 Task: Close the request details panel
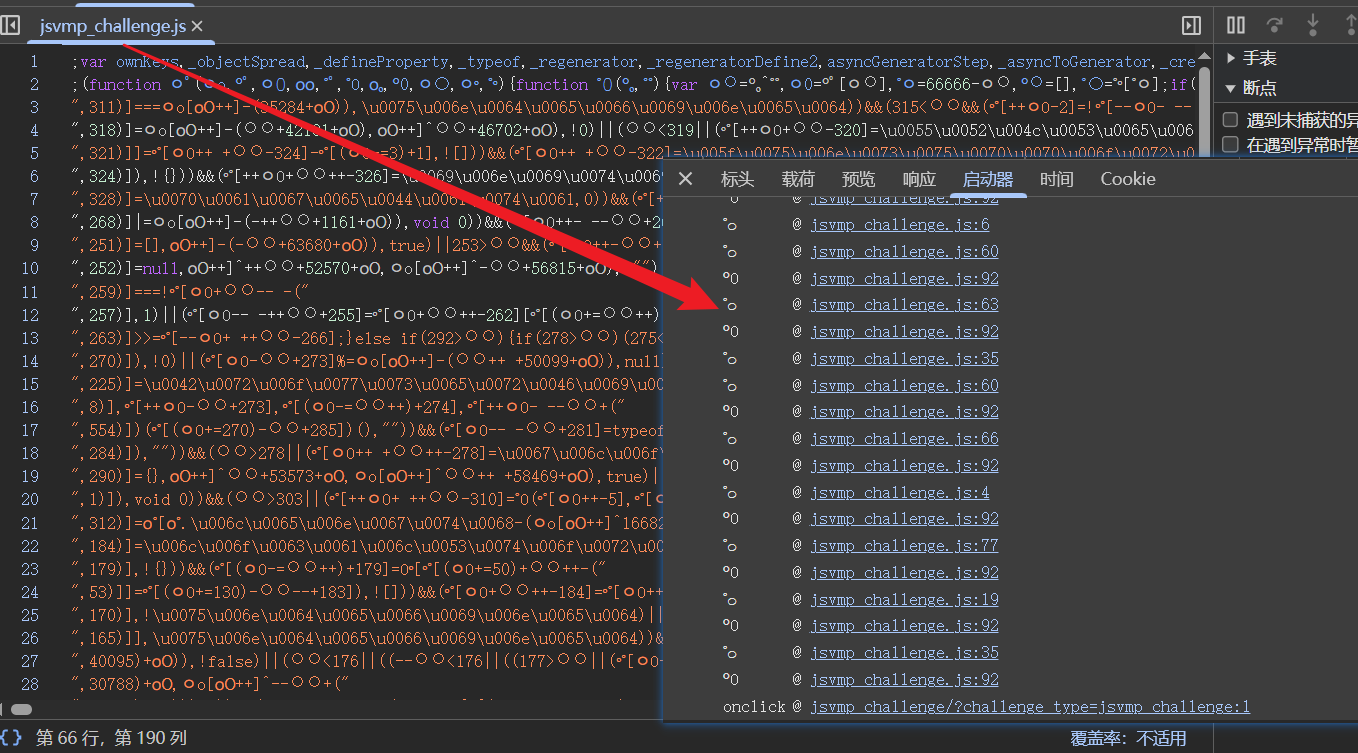[685, 179]
